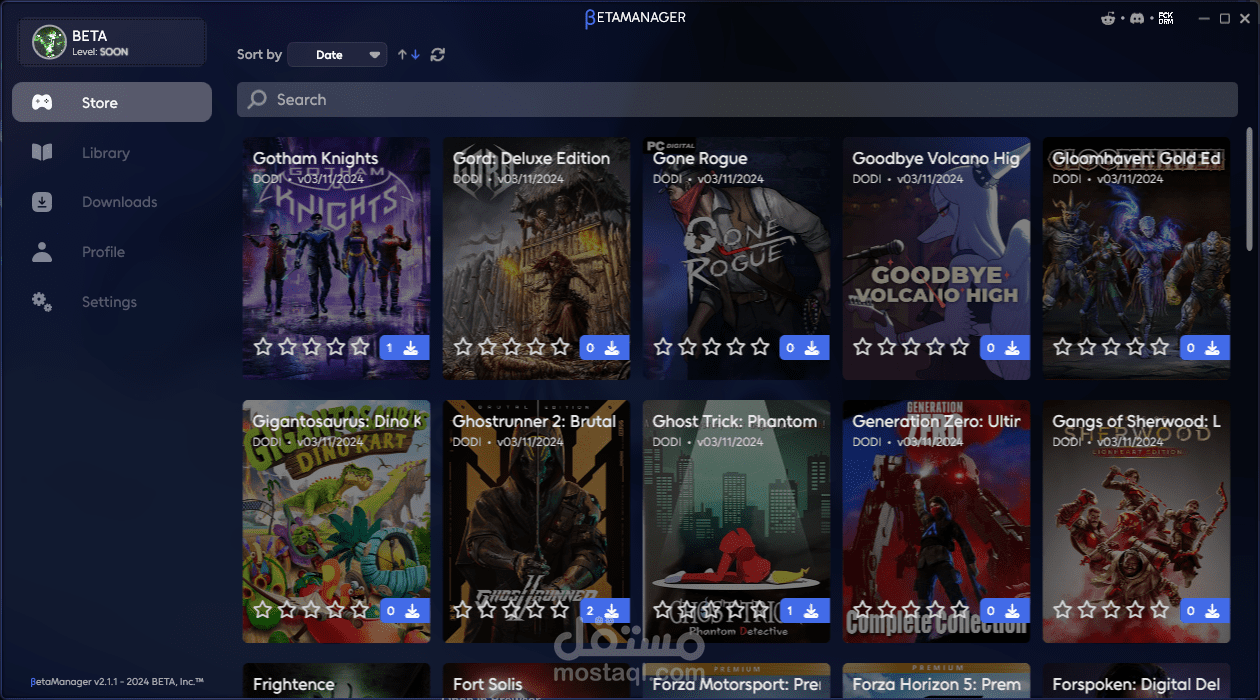The width and height of the screenshot is (1260, 700).
Task: Click the Gangs of Sherwood title text
Action: click(x=1136, y=422)
